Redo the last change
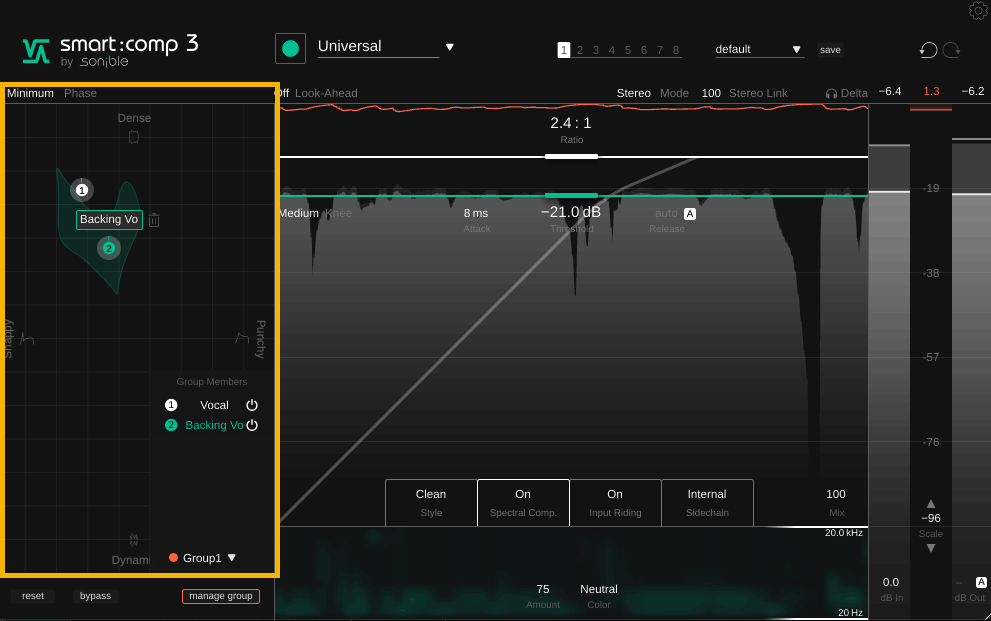This screenshot has width=991, height=621. (951, 49)
